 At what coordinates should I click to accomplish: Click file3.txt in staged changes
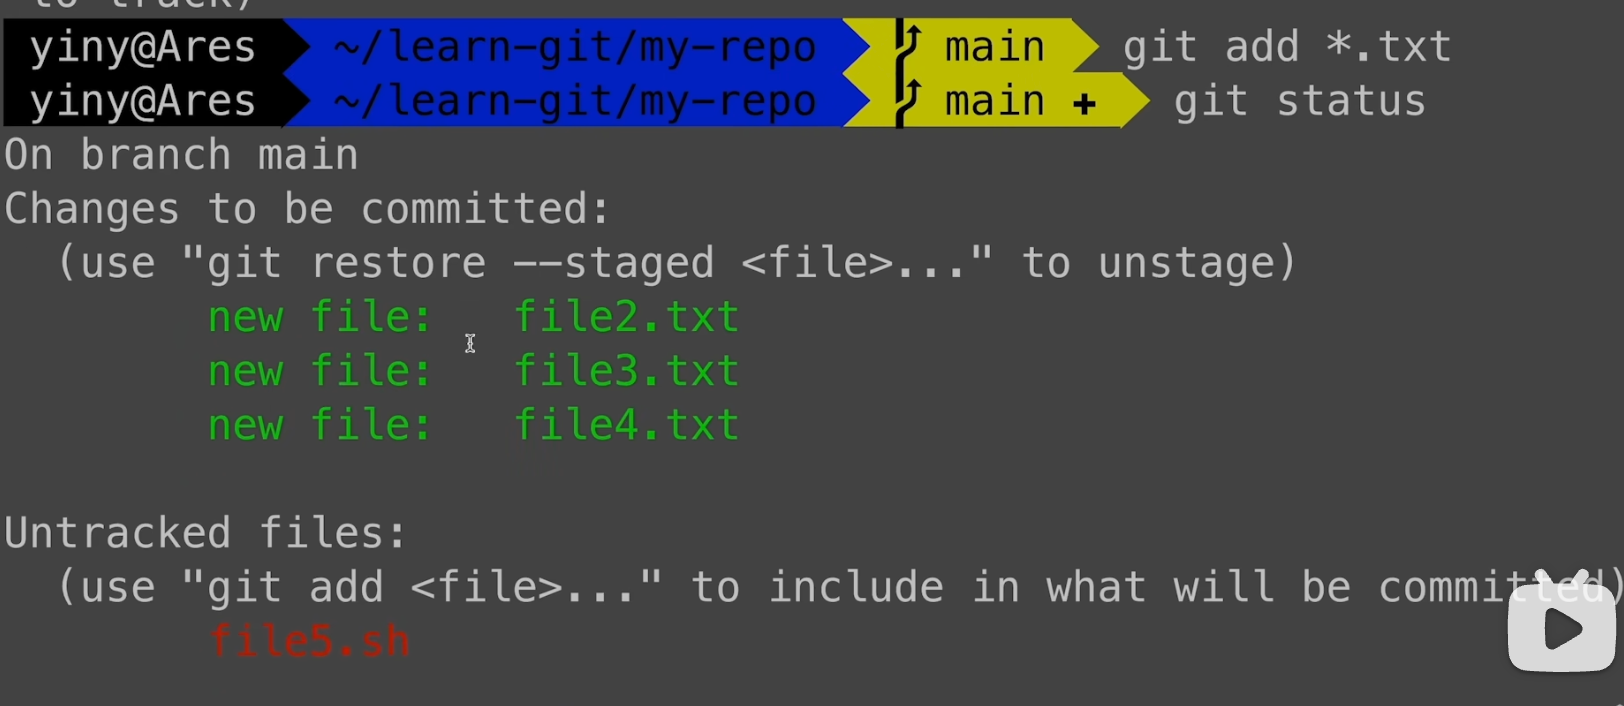627,371
